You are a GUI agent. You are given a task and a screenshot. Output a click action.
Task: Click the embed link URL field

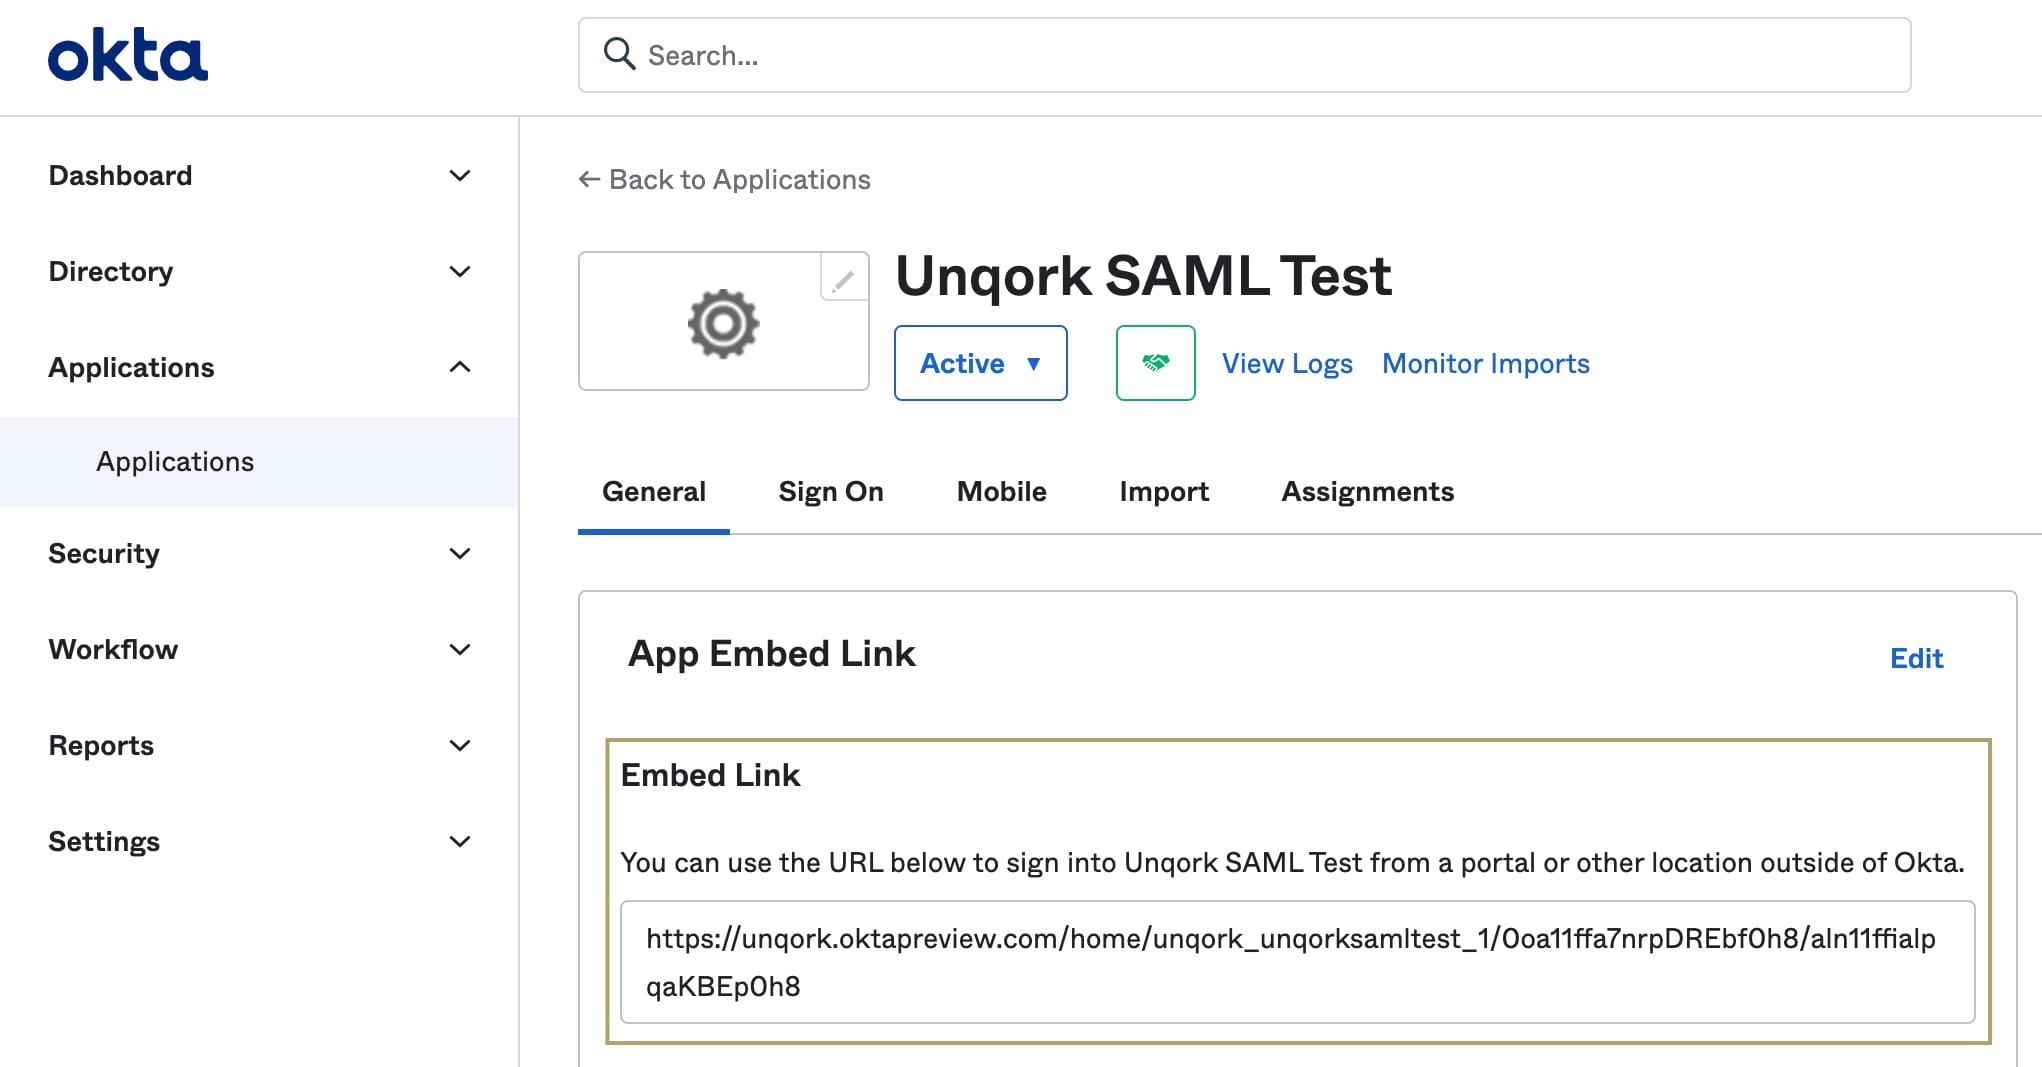[x=1297, y=962]
